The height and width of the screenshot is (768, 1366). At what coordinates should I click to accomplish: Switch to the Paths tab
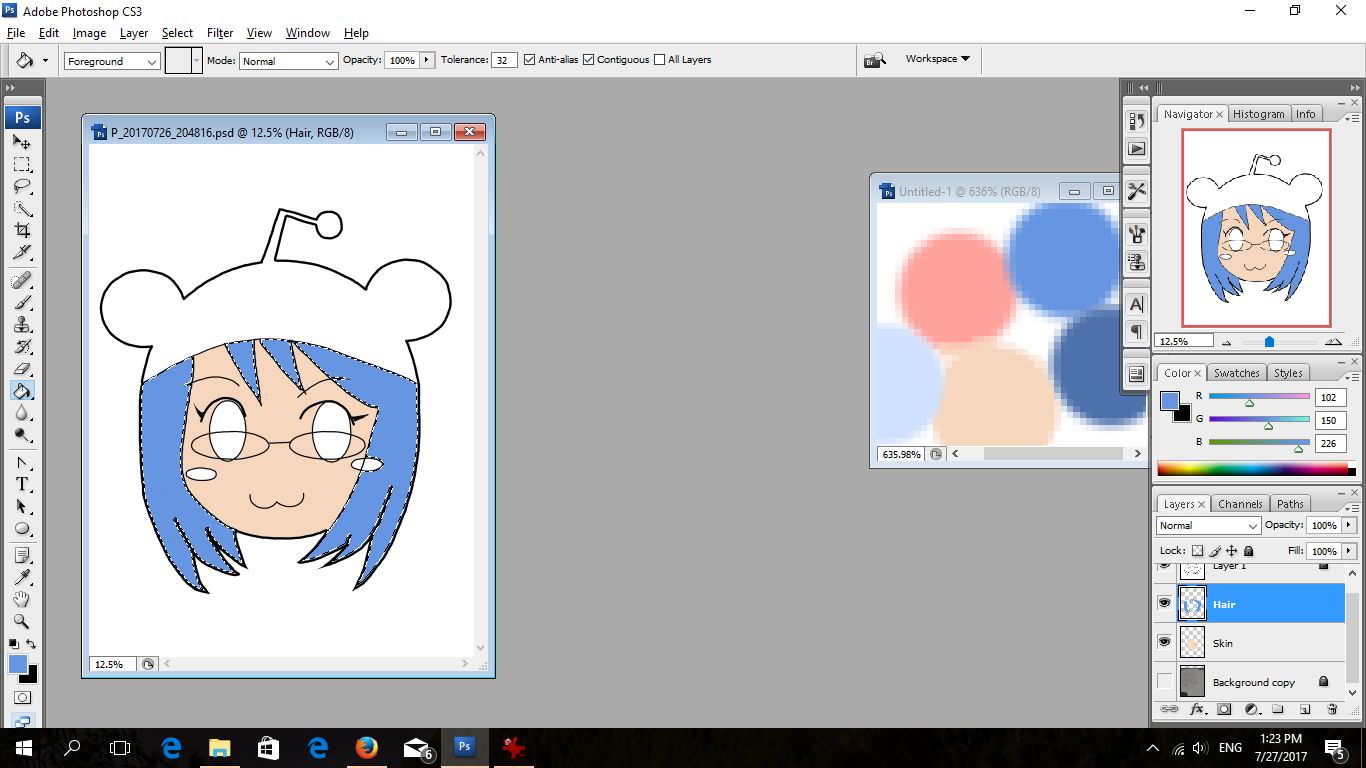1290,504
